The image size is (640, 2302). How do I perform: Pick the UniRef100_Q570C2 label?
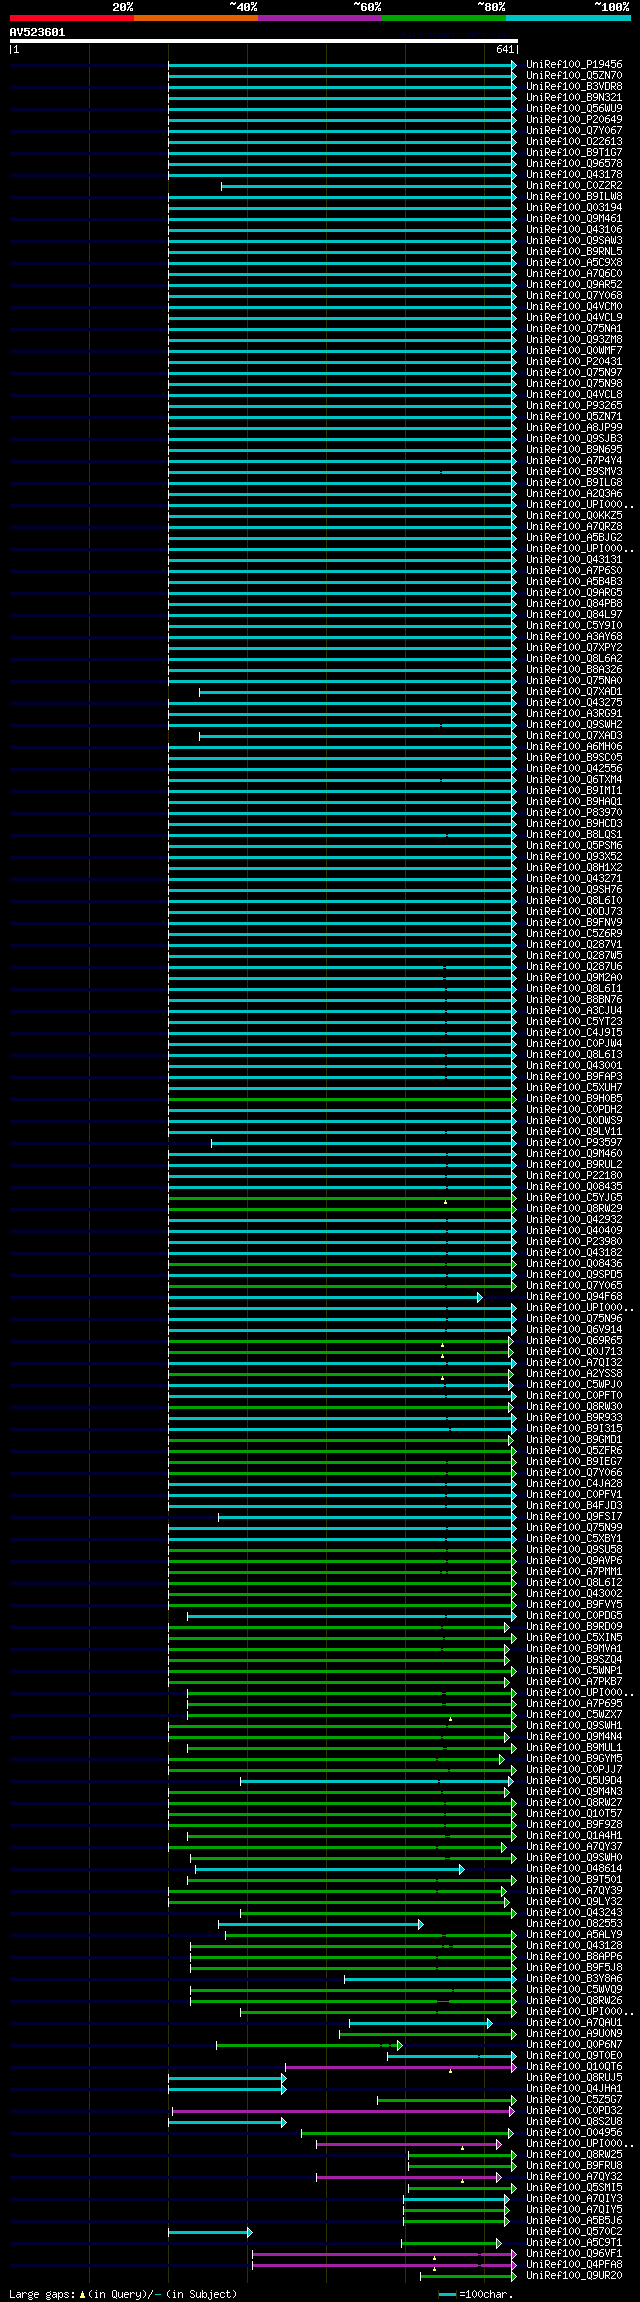point(574,2231)
